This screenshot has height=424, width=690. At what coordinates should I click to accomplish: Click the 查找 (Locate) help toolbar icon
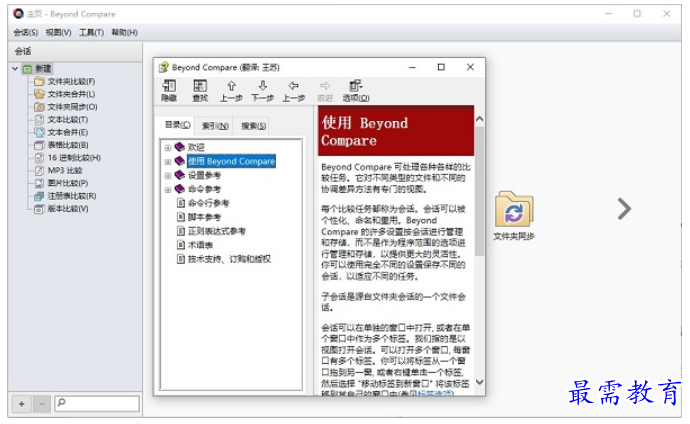click(x=200, y=91)
